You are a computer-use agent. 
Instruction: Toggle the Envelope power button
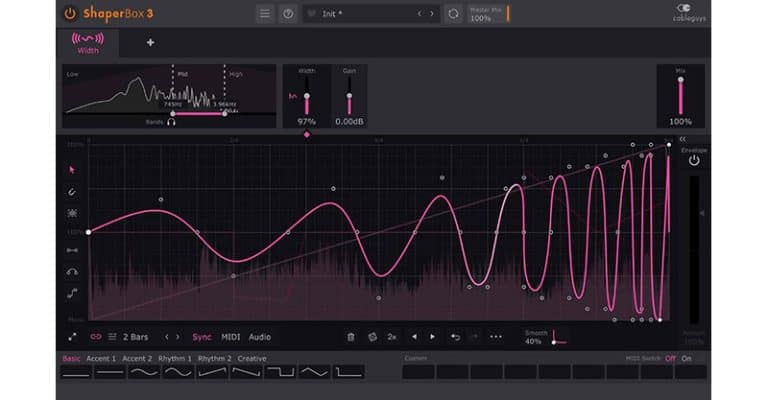pos(694,160)
